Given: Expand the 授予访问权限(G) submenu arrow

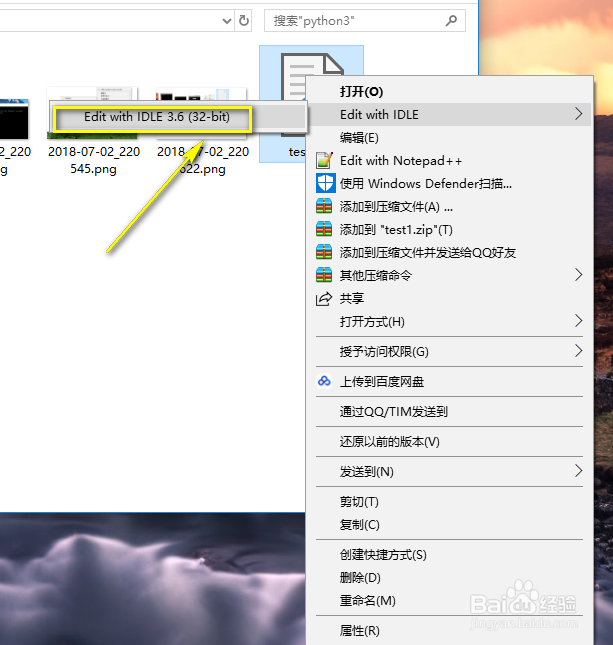Looking at the screenshot, I should (x=578, y=351).
